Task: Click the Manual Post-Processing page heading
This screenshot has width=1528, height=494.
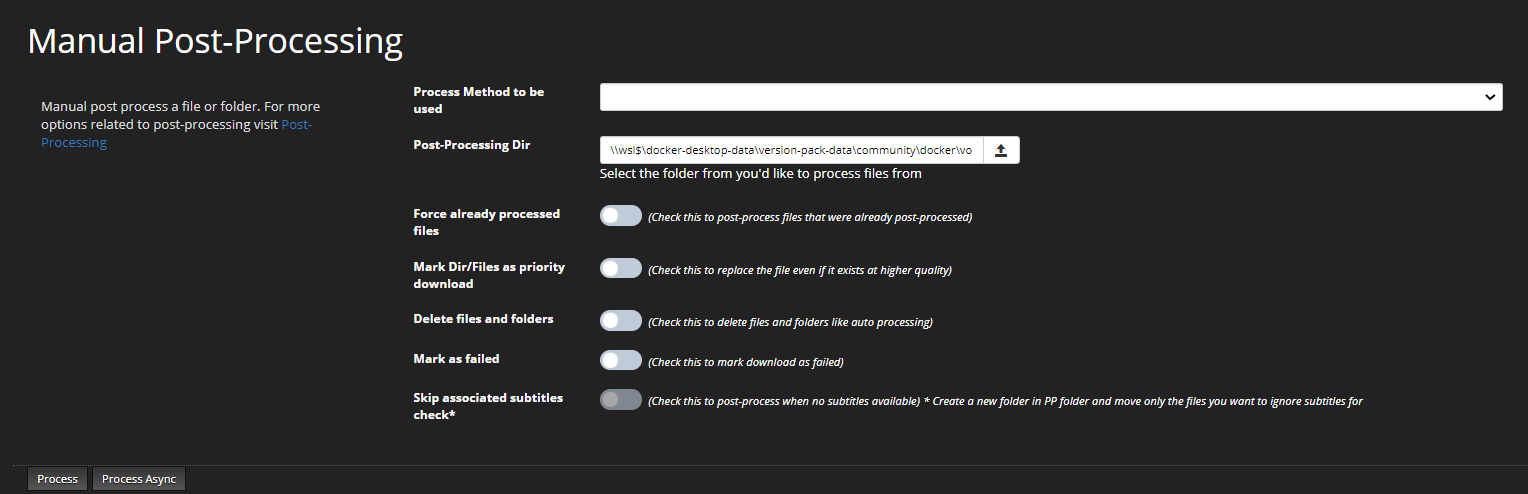Action: tap(215, 41)
